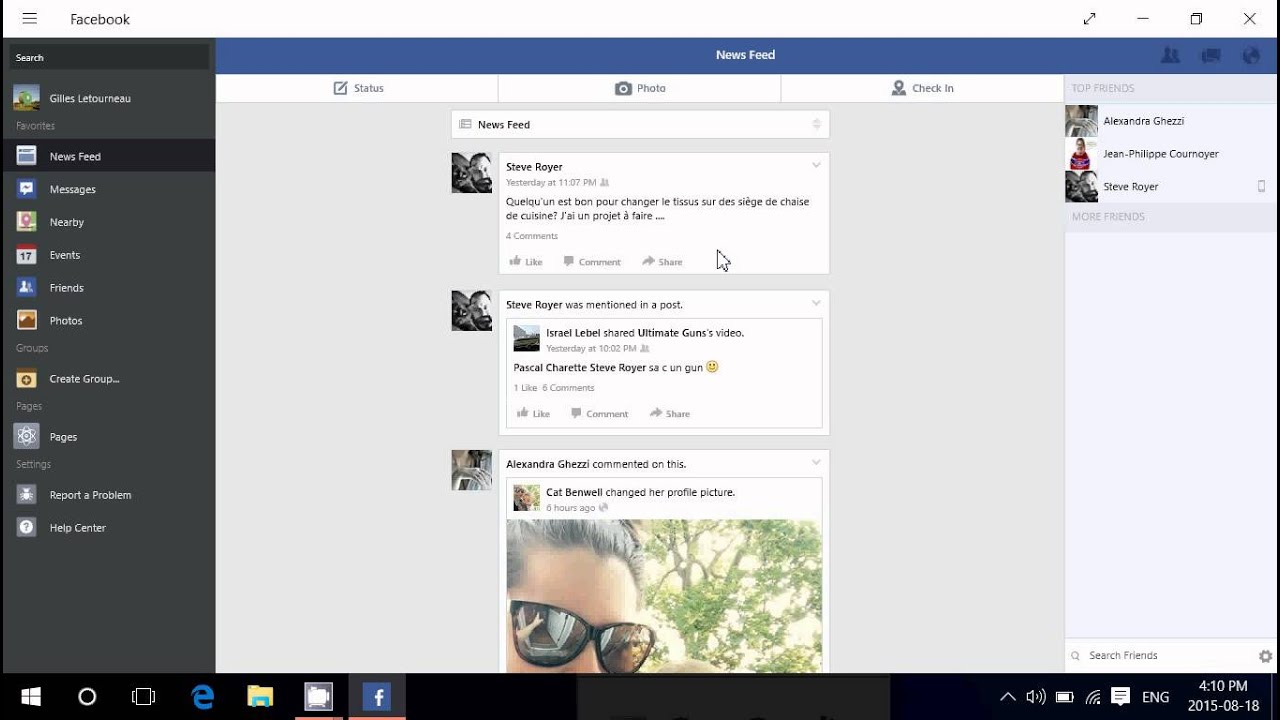
Task: Show hidden system tray icons
Action: pos(1007,697)
